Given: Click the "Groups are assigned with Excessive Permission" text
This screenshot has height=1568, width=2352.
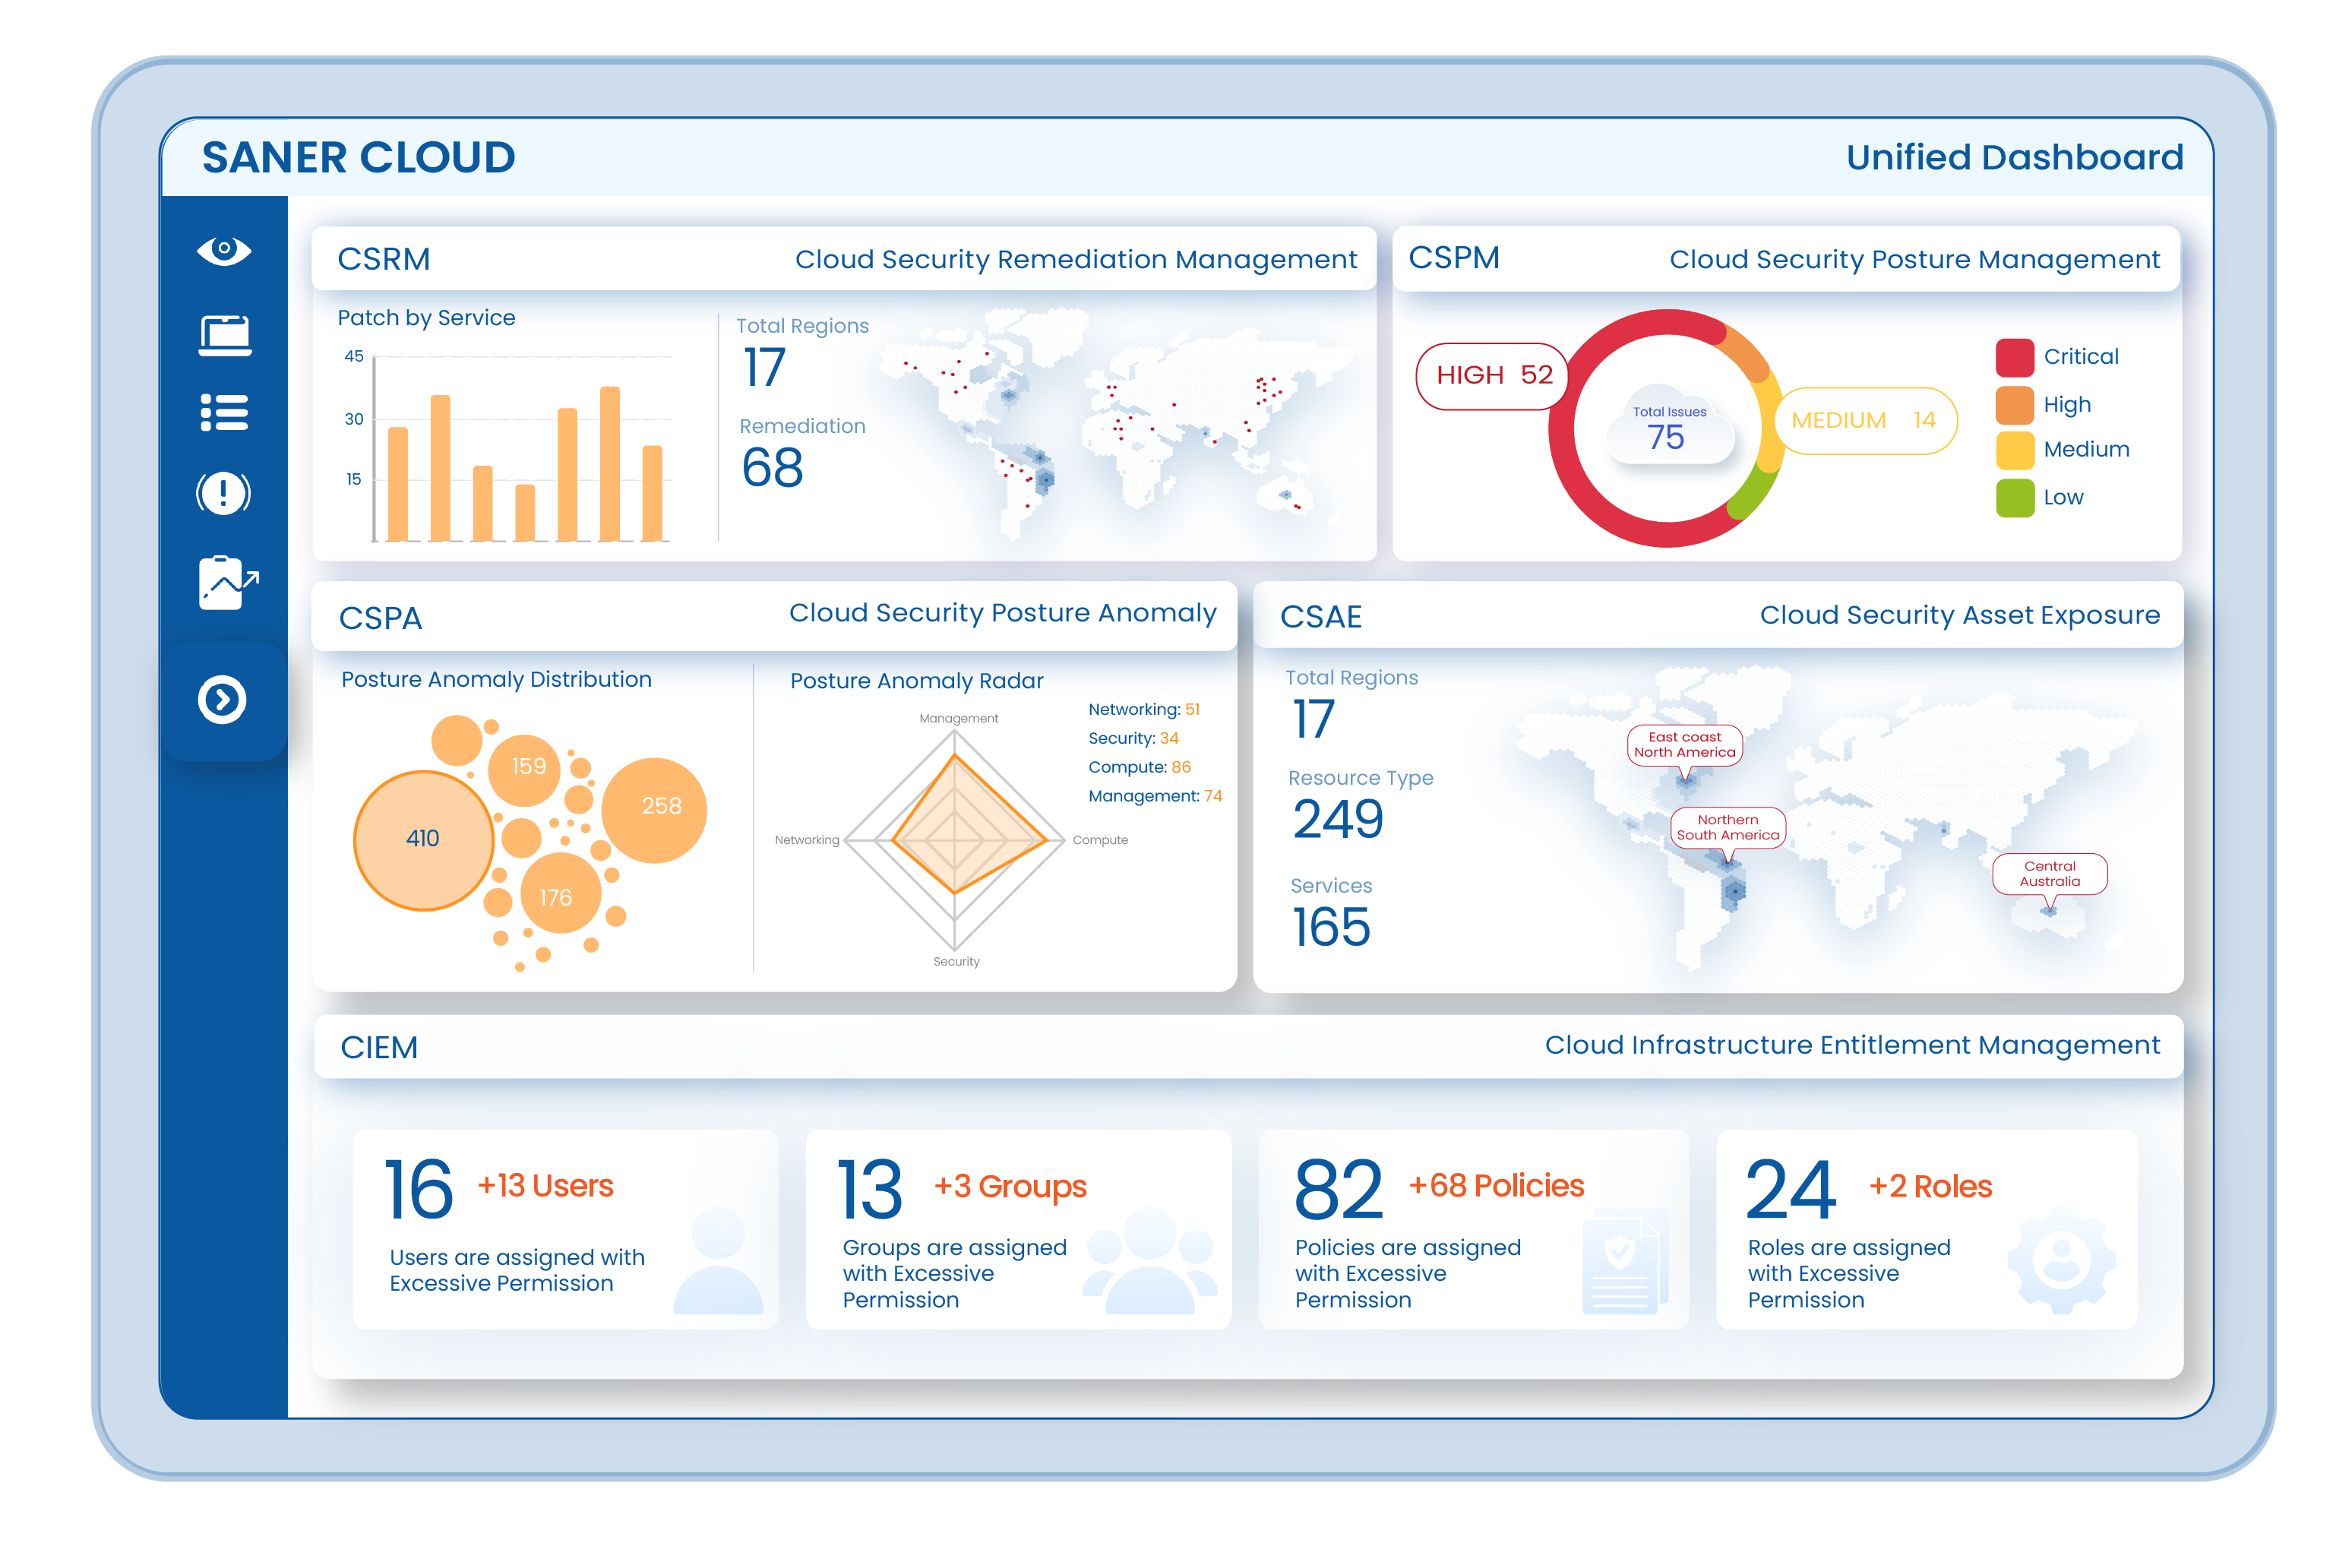Looking at the screenshot, I should pos(954,1274).
